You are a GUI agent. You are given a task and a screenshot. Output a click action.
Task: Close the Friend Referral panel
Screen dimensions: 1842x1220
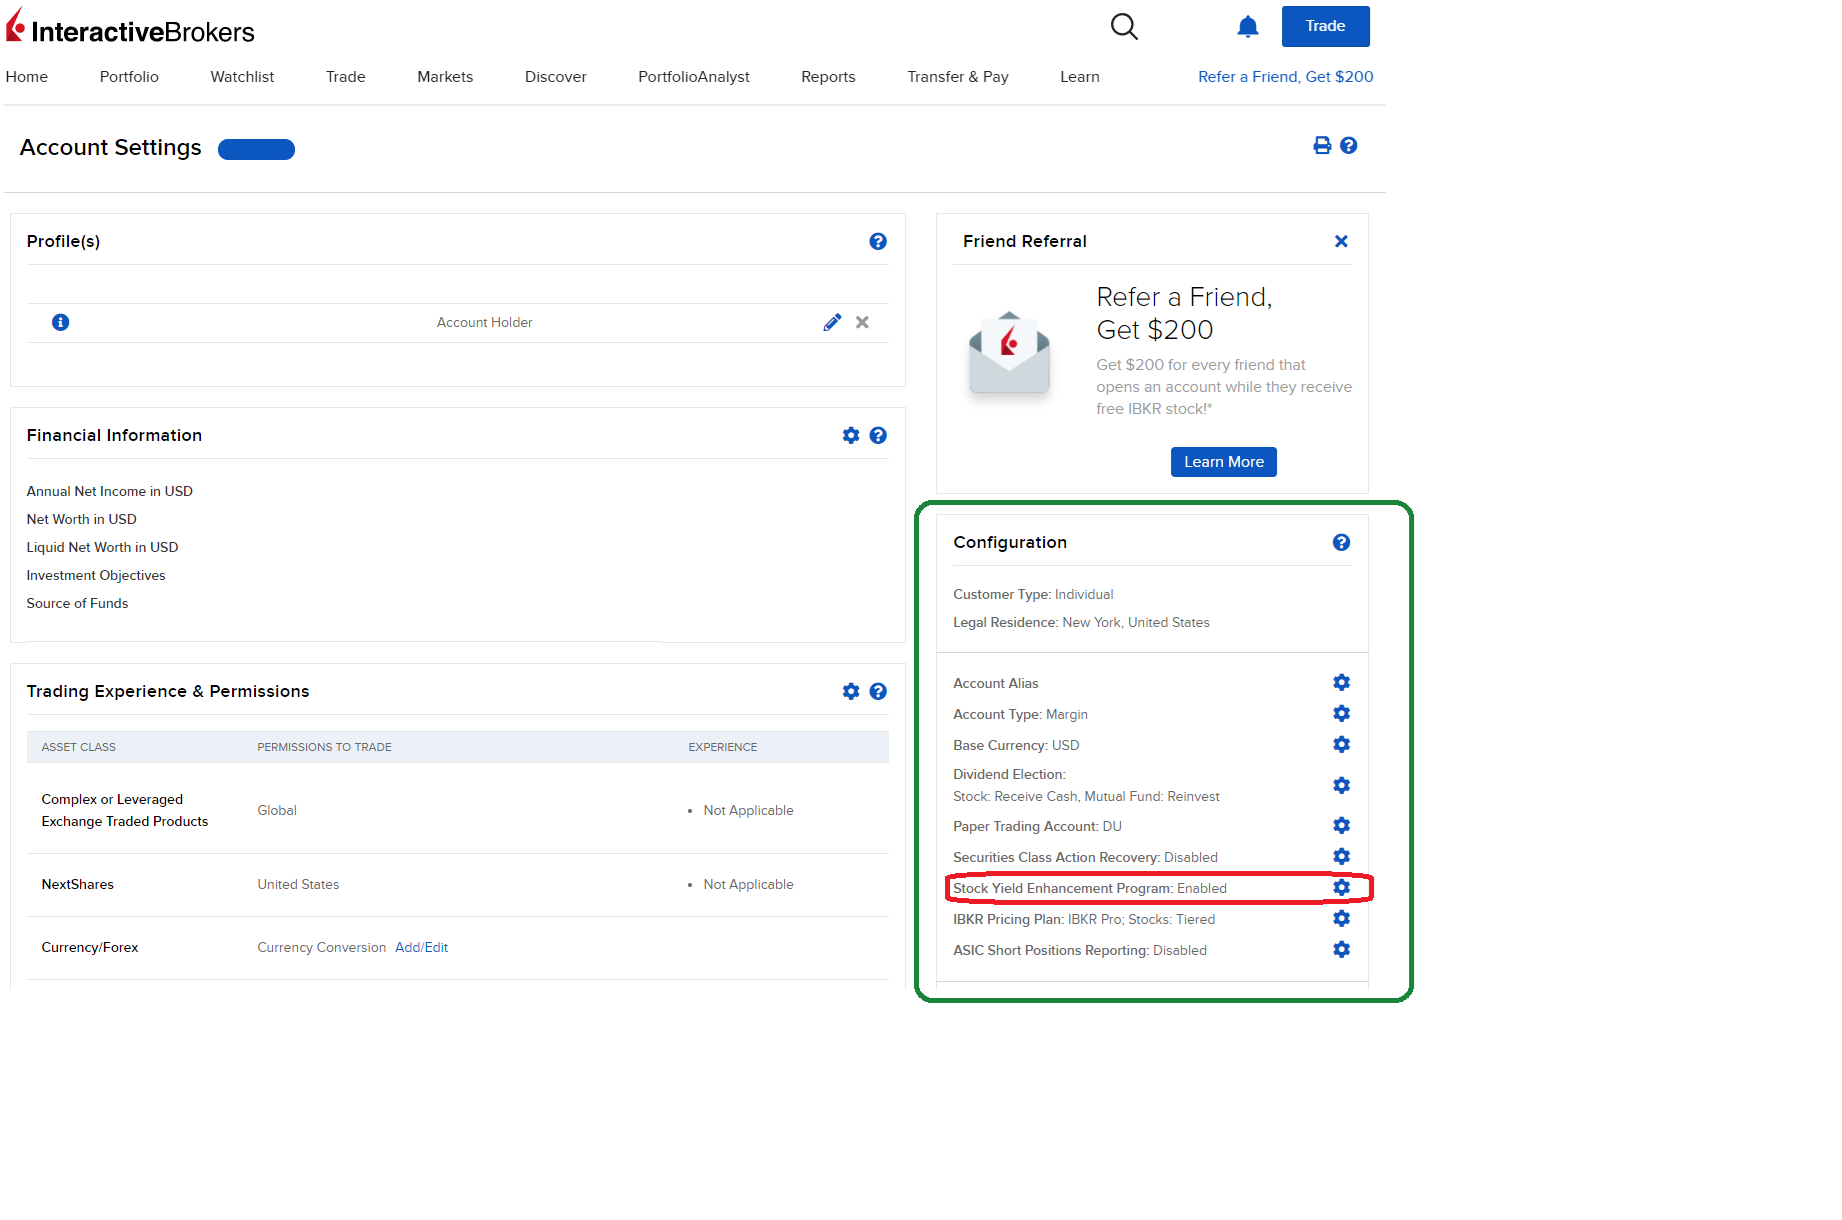(x=1341, y=241)
